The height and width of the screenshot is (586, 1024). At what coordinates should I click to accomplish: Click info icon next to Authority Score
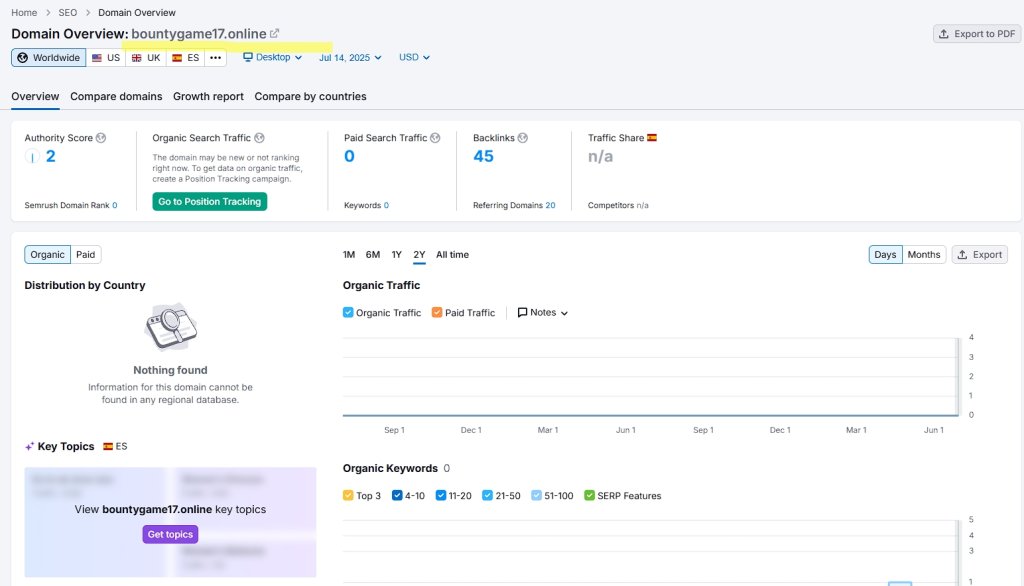tap(101, 138)
